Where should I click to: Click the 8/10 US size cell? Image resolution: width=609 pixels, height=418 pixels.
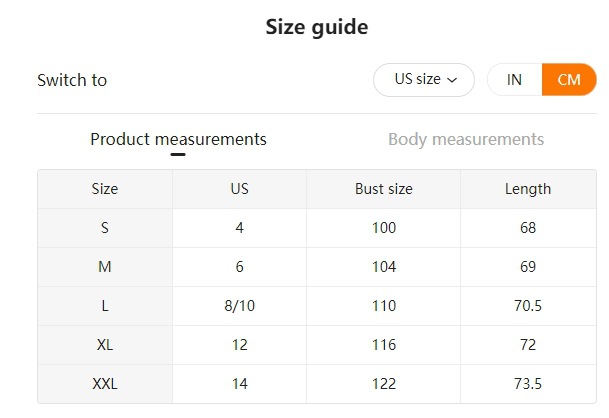tap(239, 306)
